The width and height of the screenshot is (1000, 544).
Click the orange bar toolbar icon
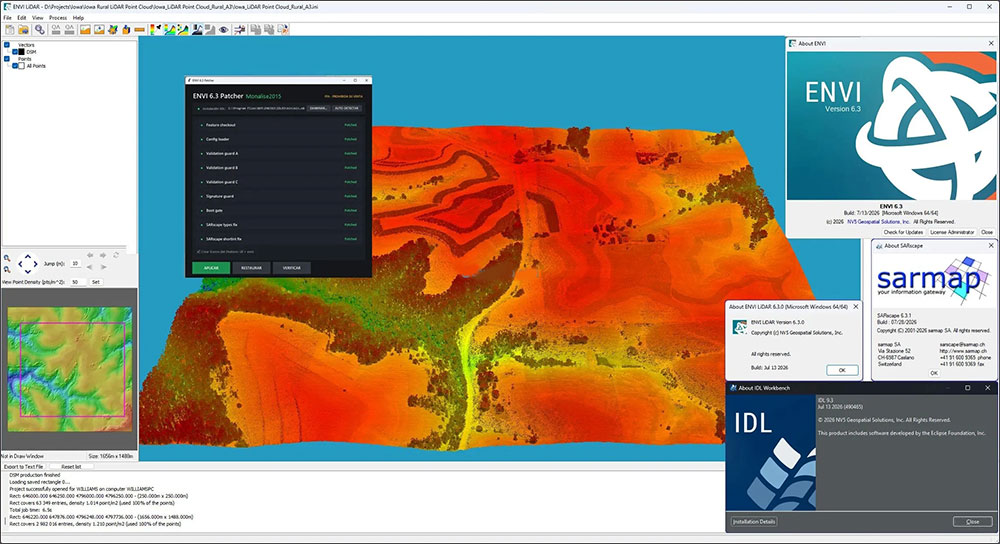pos(140,29)
